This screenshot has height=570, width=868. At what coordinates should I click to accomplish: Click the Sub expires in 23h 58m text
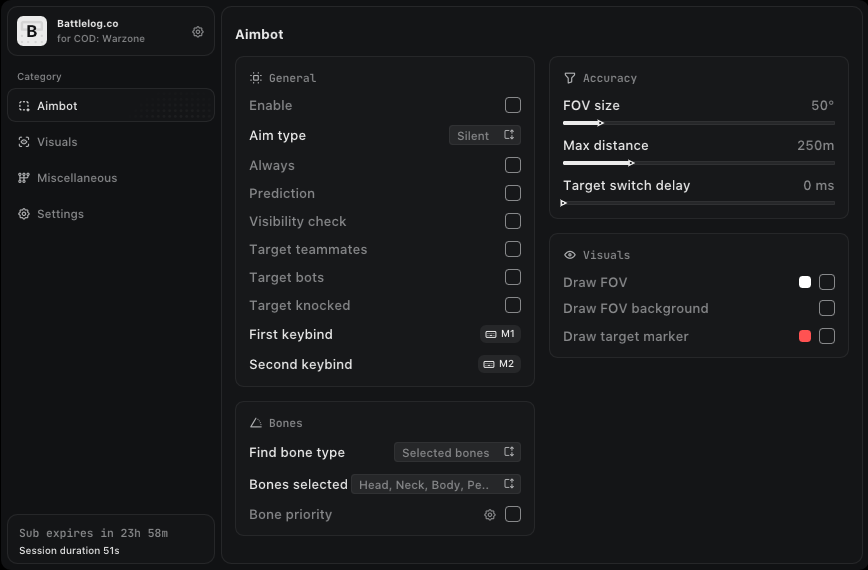tap(94, 533)
